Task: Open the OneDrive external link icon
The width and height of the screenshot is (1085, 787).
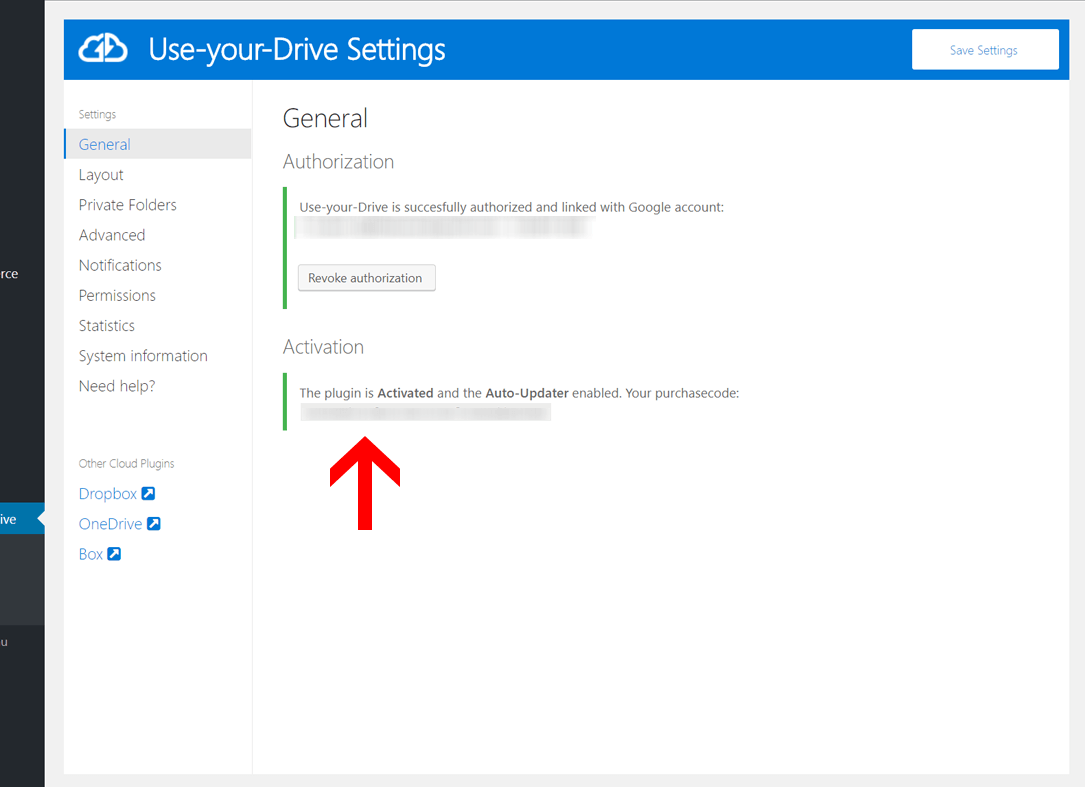Action: pyautogui.click(x=154, y=524)
